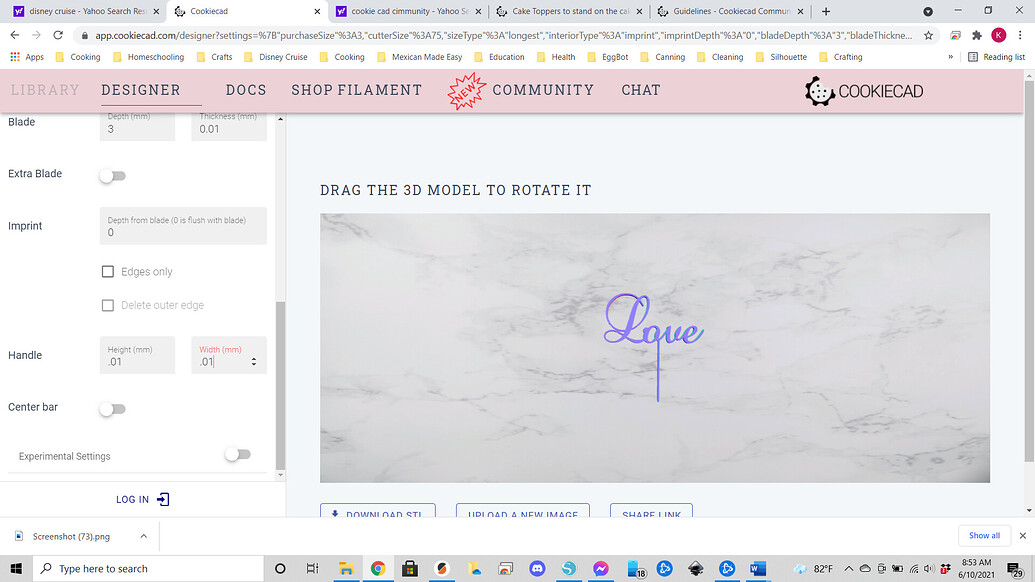This screenshot has height=582, width=1035.
Task: Click the login arrow icon
Action: 163,499
